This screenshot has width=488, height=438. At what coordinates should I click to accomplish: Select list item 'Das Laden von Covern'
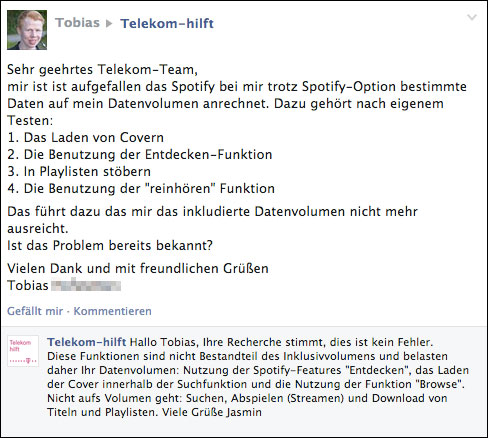(86, 138)
